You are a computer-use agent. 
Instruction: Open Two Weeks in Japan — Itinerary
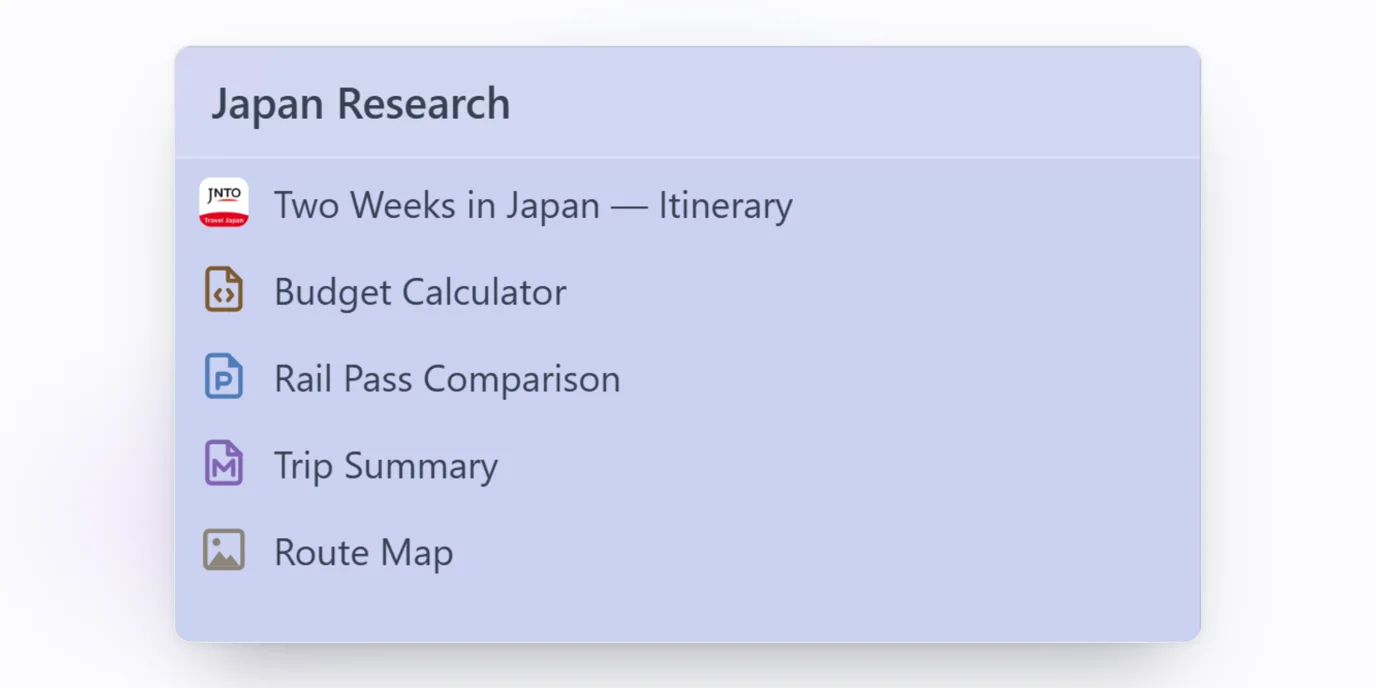(687, 204)
